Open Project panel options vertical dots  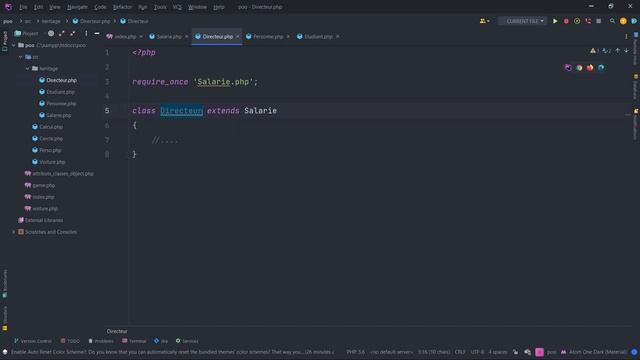pos(86,33)
